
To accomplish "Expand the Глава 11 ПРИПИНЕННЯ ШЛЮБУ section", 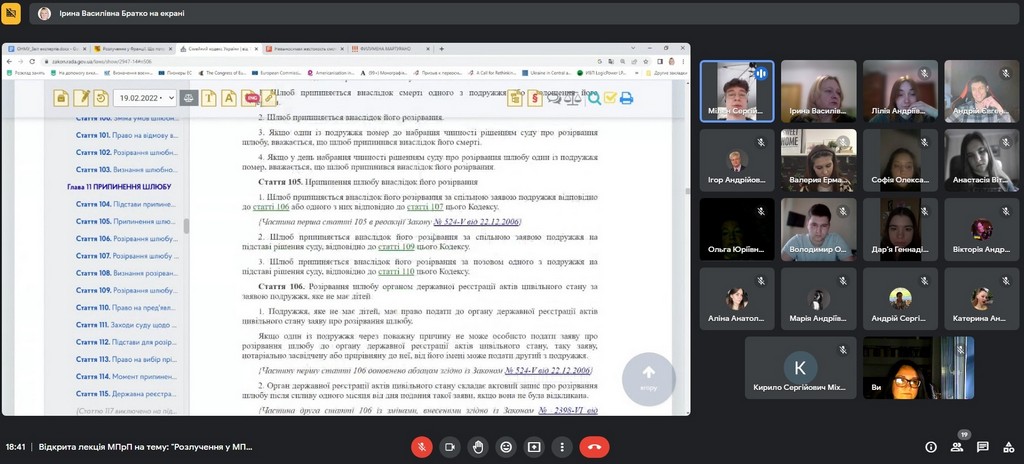I will (118, 187).
